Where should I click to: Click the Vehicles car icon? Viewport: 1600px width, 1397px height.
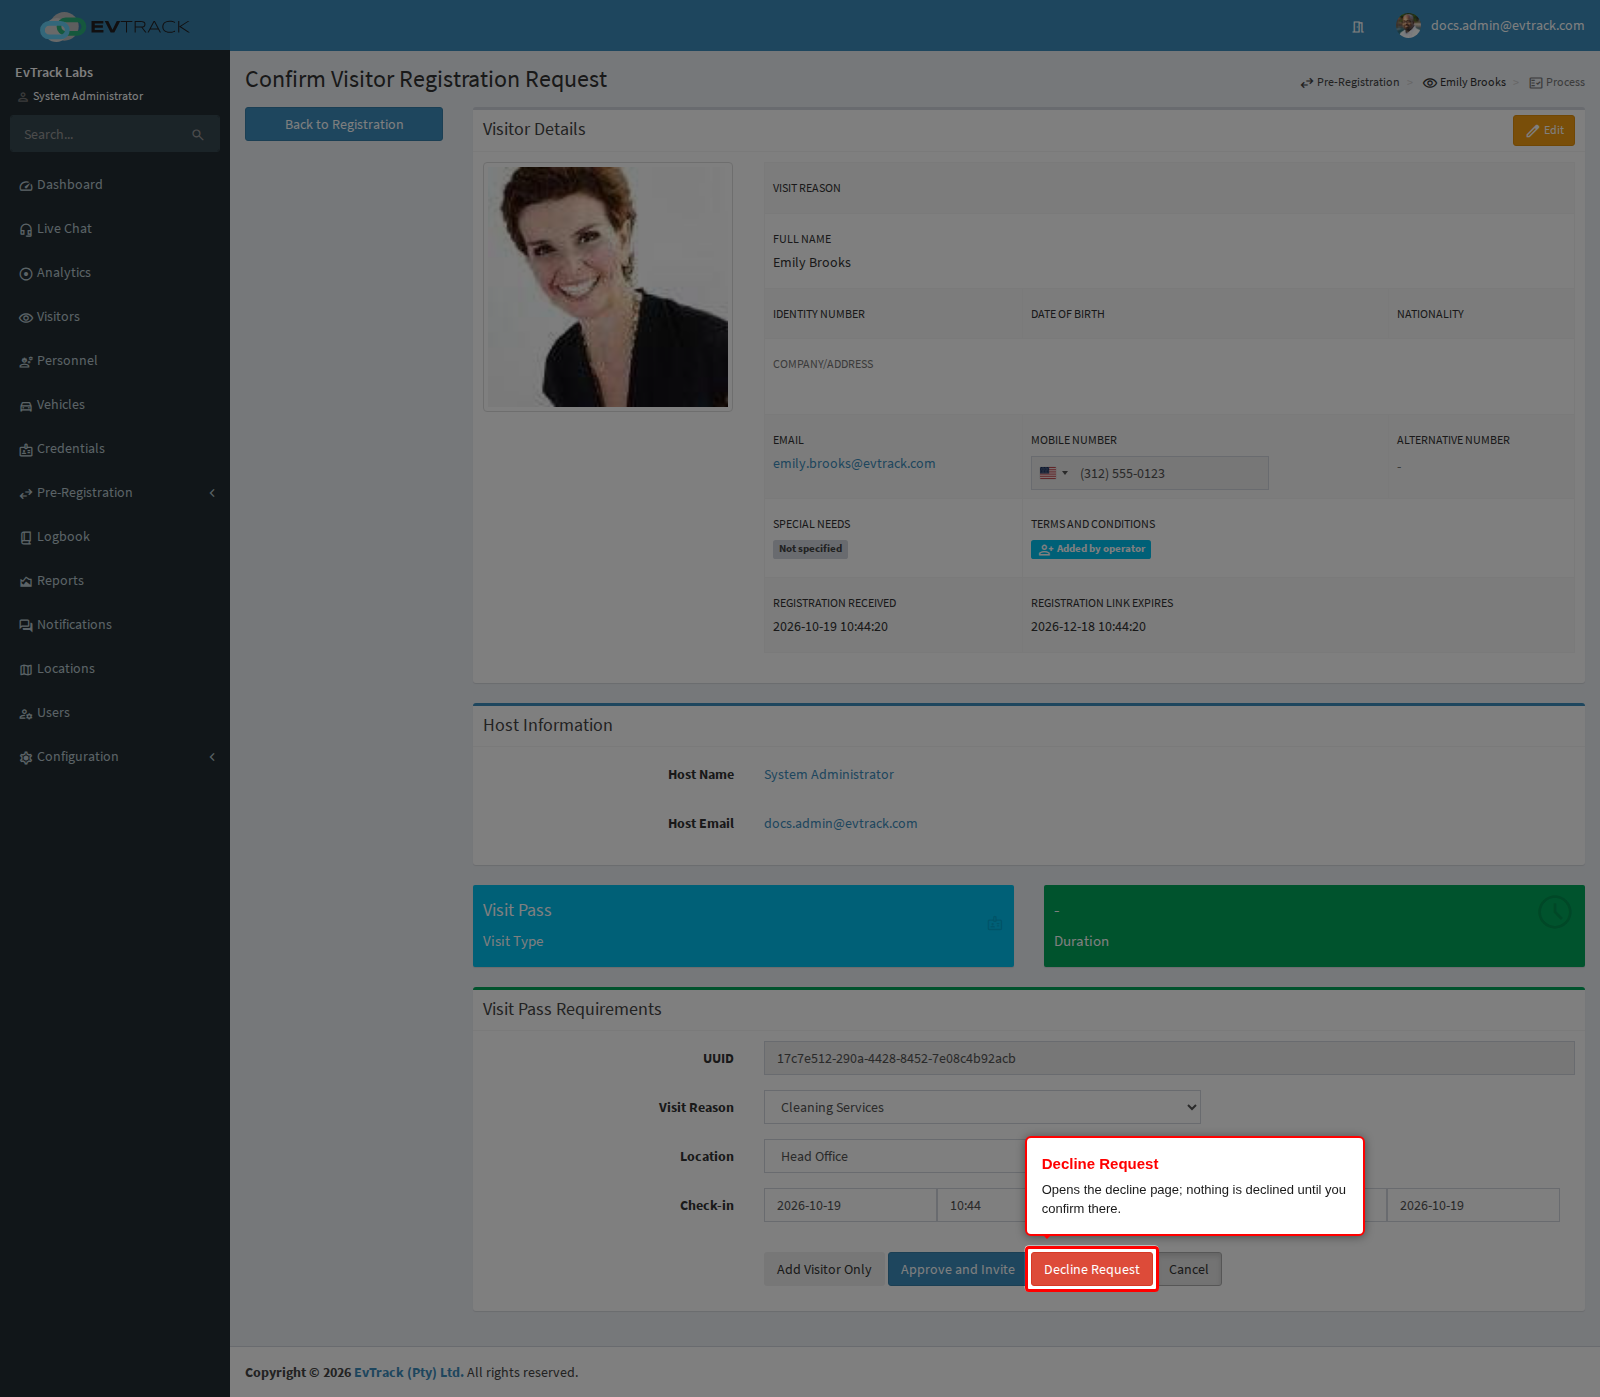click(26, 406)
